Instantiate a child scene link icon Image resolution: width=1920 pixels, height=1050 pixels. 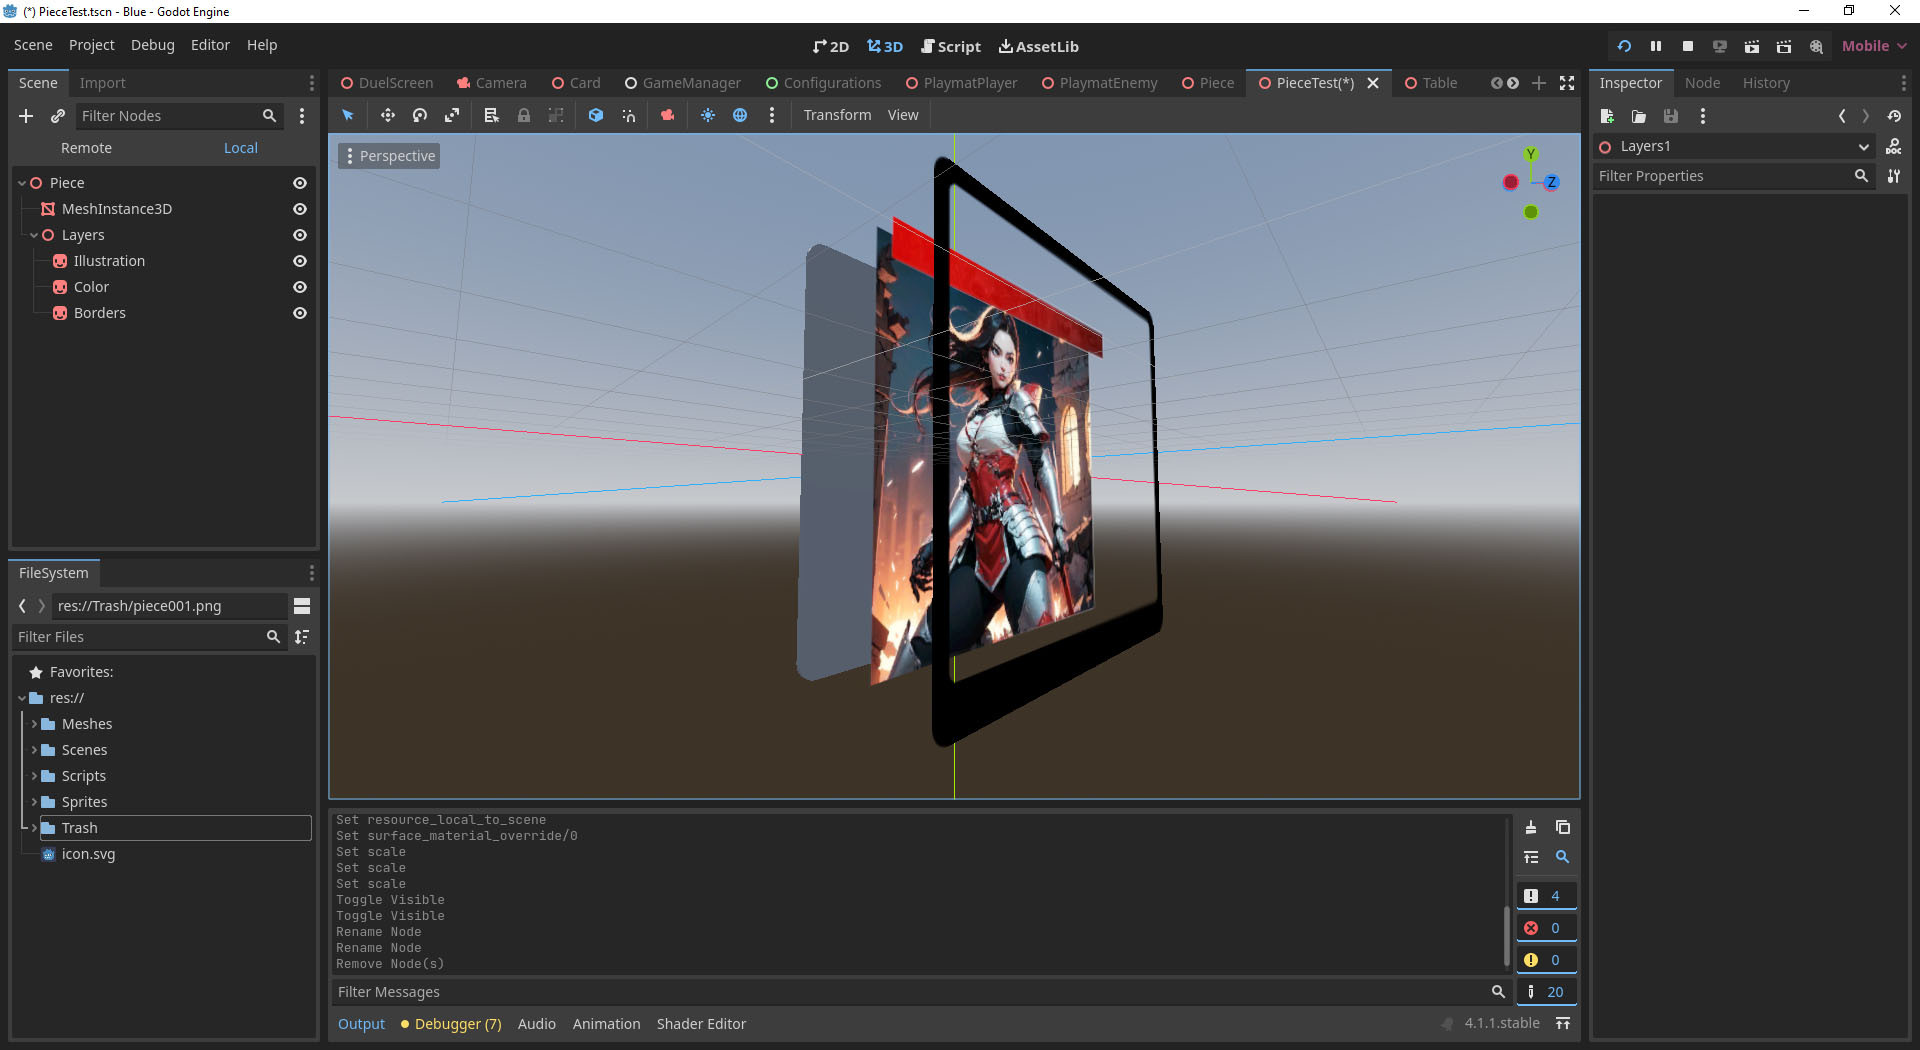[x=58, y=116]
